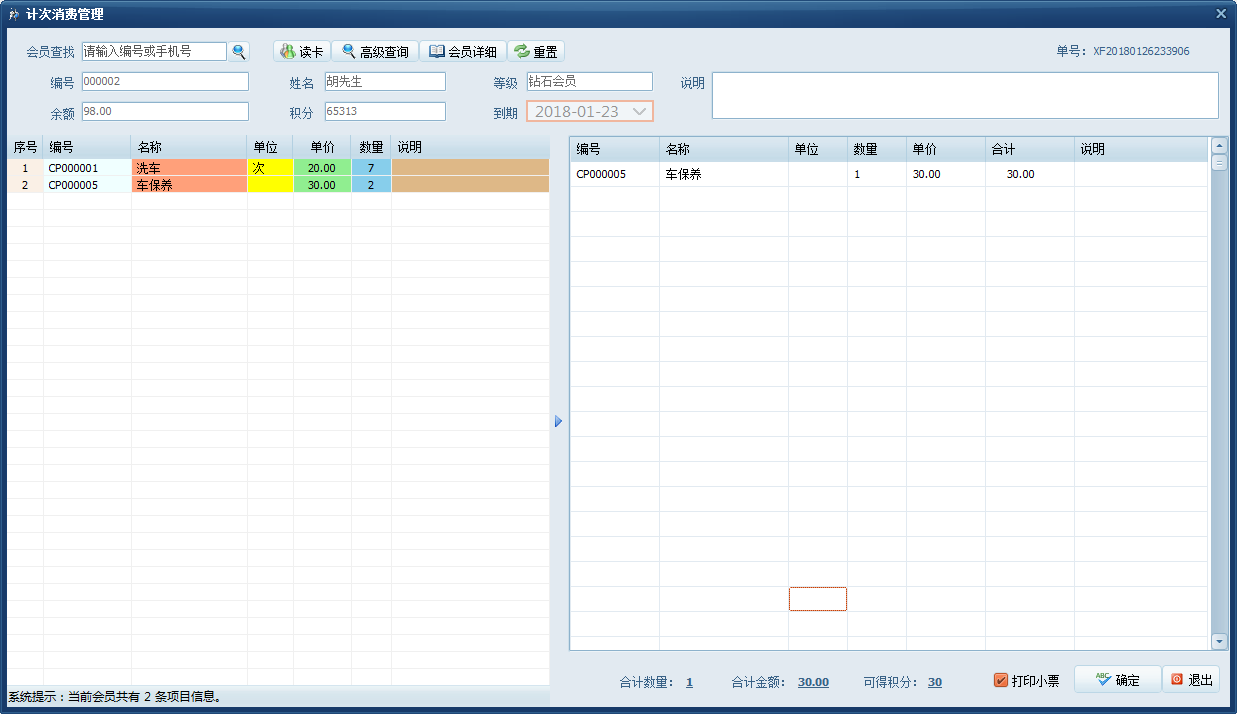
Task: Click the 读卡 read card button
Action: point(301,52)
